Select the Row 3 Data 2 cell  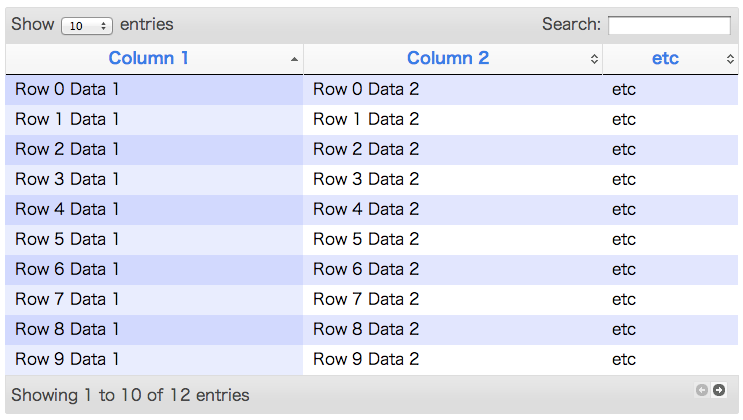pos(366,180)
